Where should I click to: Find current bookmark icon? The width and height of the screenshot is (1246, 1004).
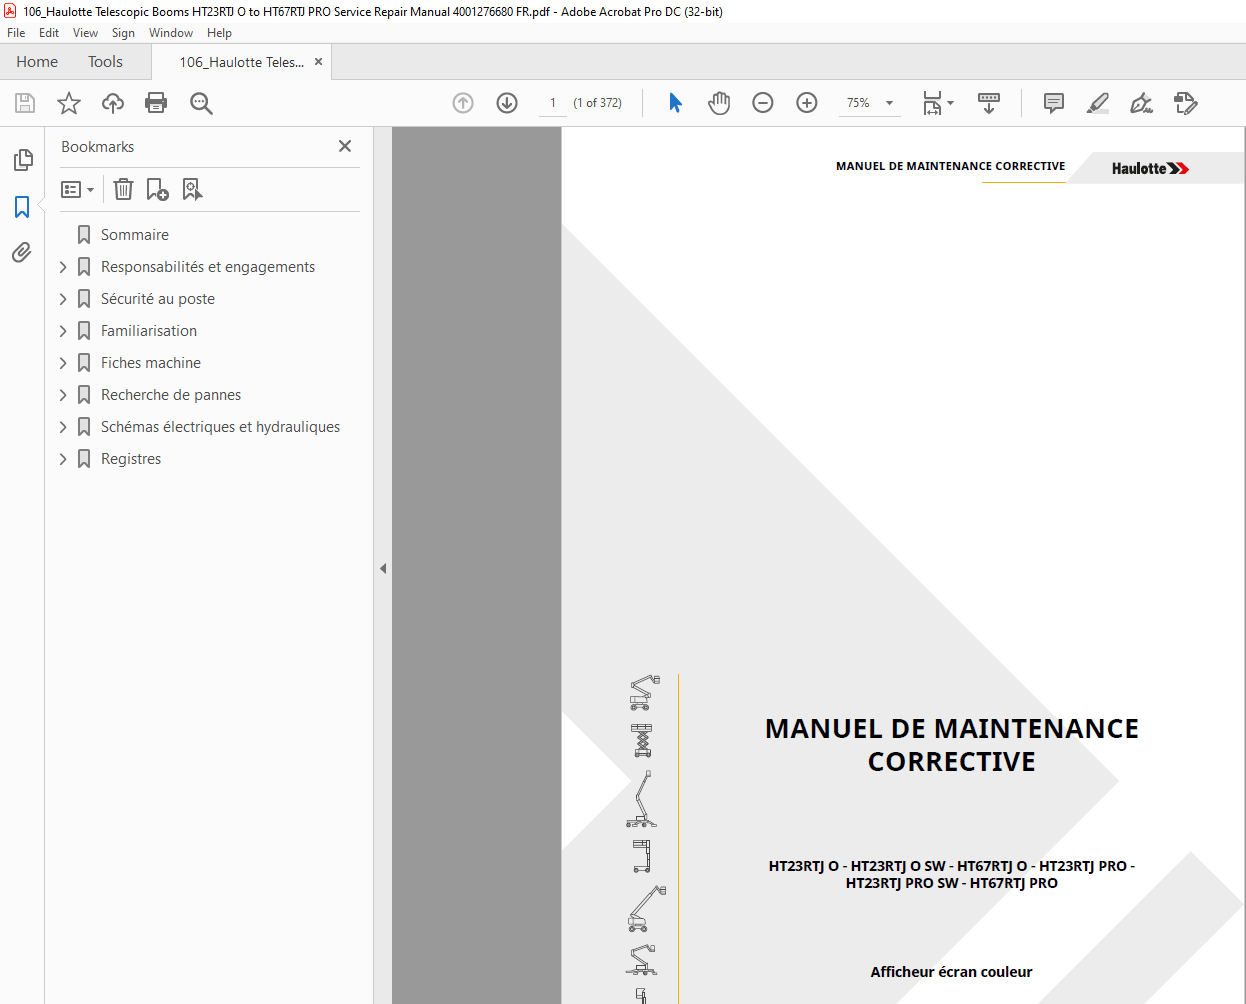coord(192,189)
